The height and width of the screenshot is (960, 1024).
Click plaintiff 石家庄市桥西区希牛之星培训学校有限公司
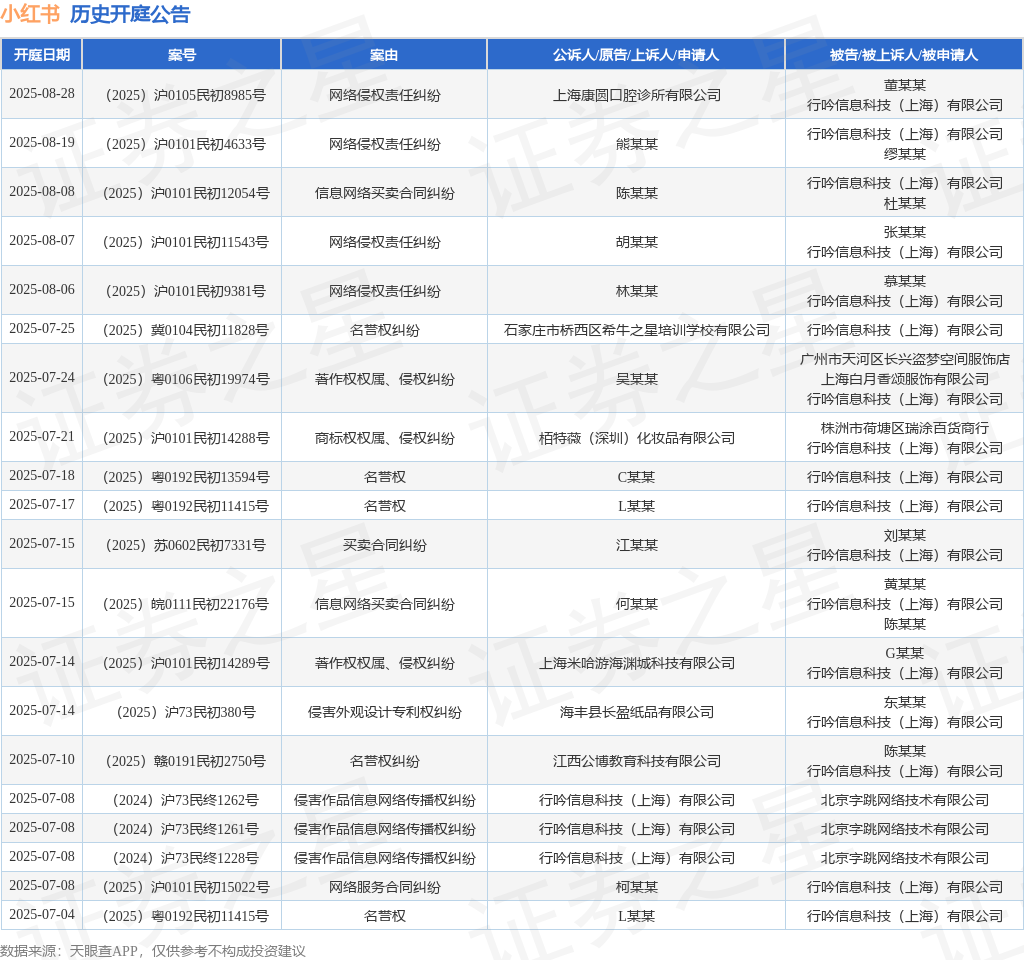(x=637, y=330)
